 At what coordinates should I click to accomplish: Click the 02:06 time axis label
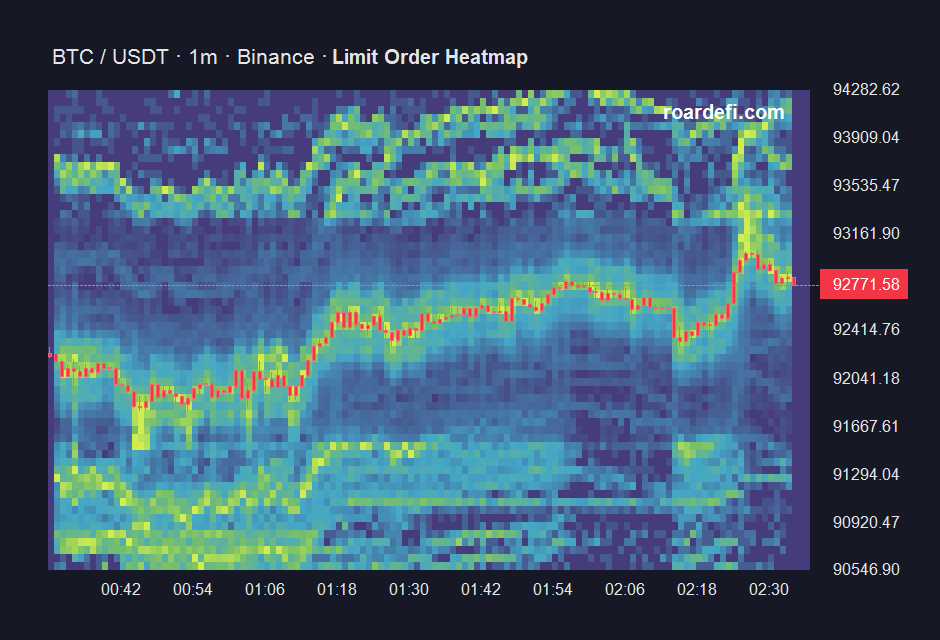point(625,590)
